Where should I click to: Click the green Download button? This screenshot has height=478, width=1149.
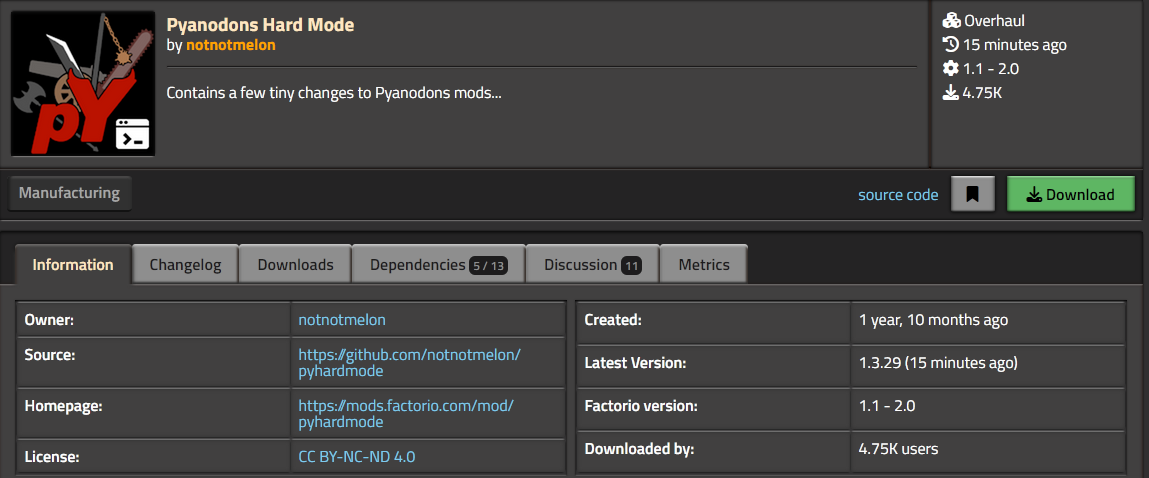click(x=1071, y=194)
